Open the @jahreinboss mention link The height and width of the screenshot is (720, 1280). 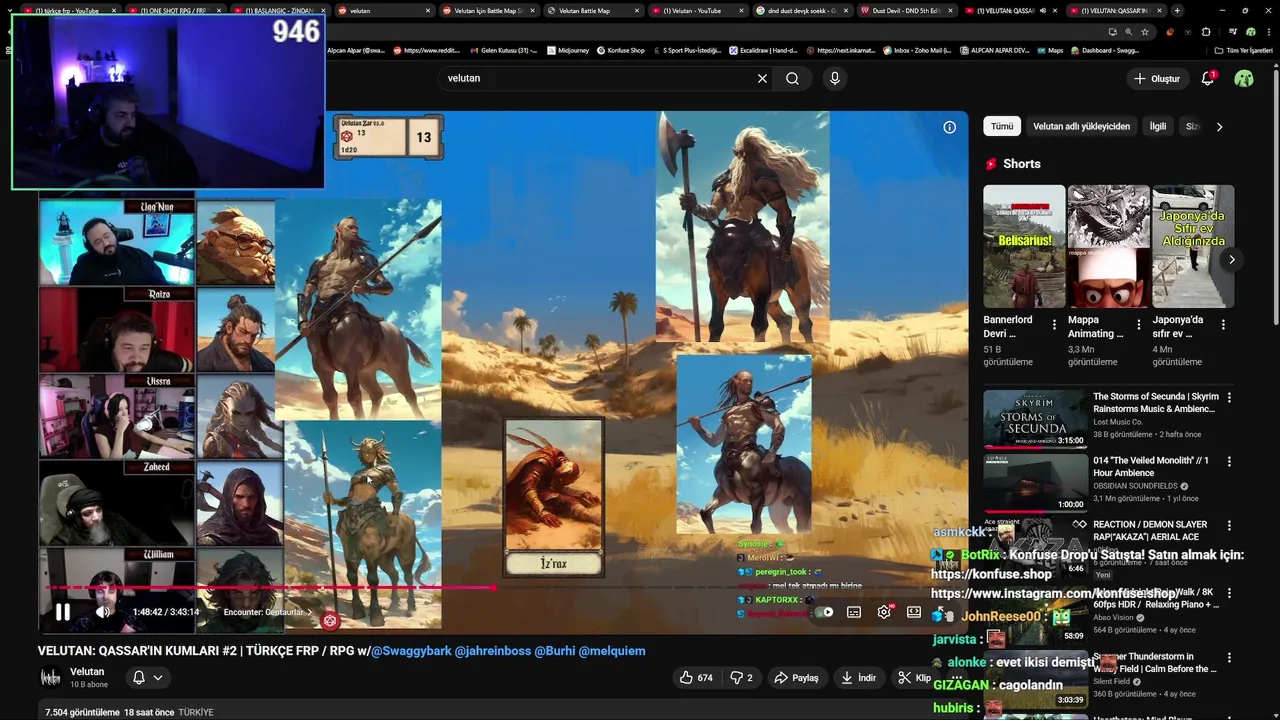coord(493,650)
